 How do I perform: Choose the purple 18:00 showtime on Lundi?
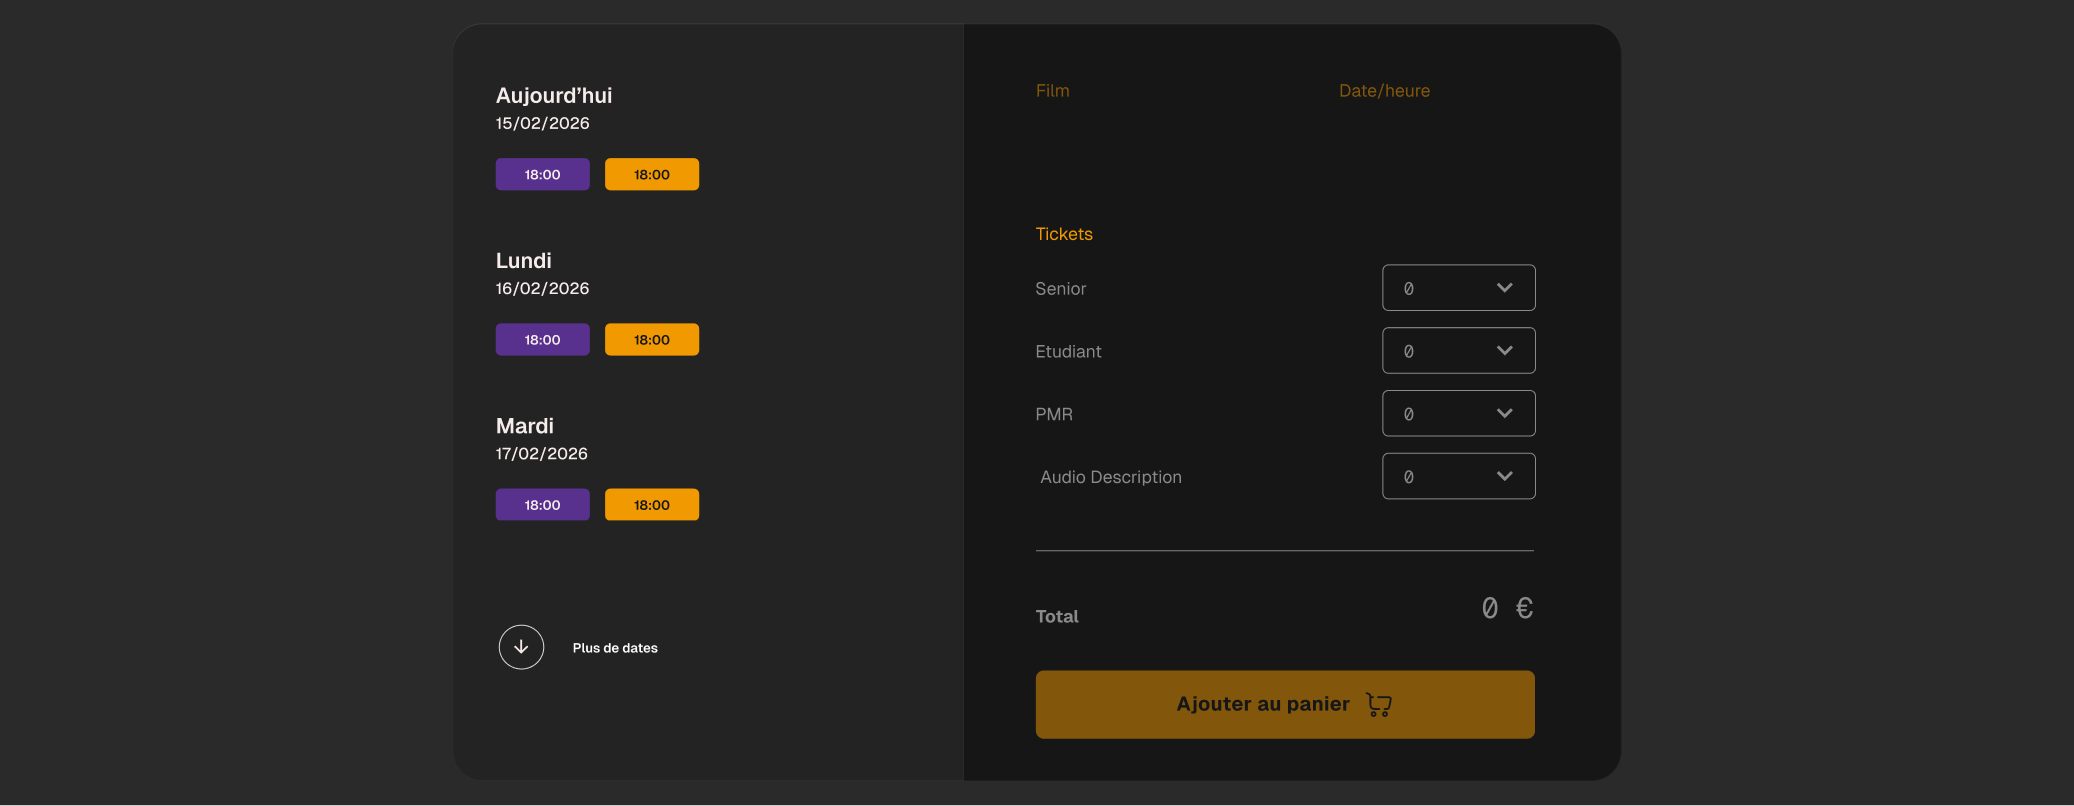point(542,340)
